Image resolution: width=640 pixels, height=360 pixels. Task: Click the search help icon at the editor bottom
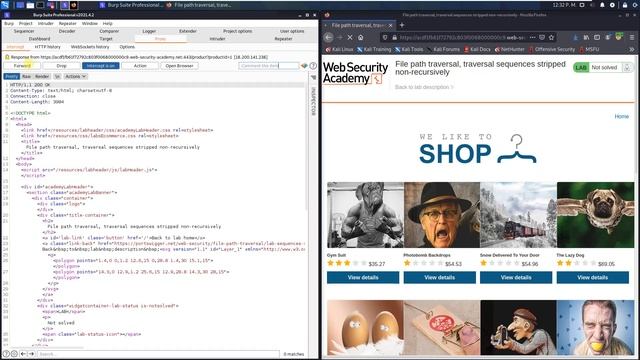coord(6,354)
